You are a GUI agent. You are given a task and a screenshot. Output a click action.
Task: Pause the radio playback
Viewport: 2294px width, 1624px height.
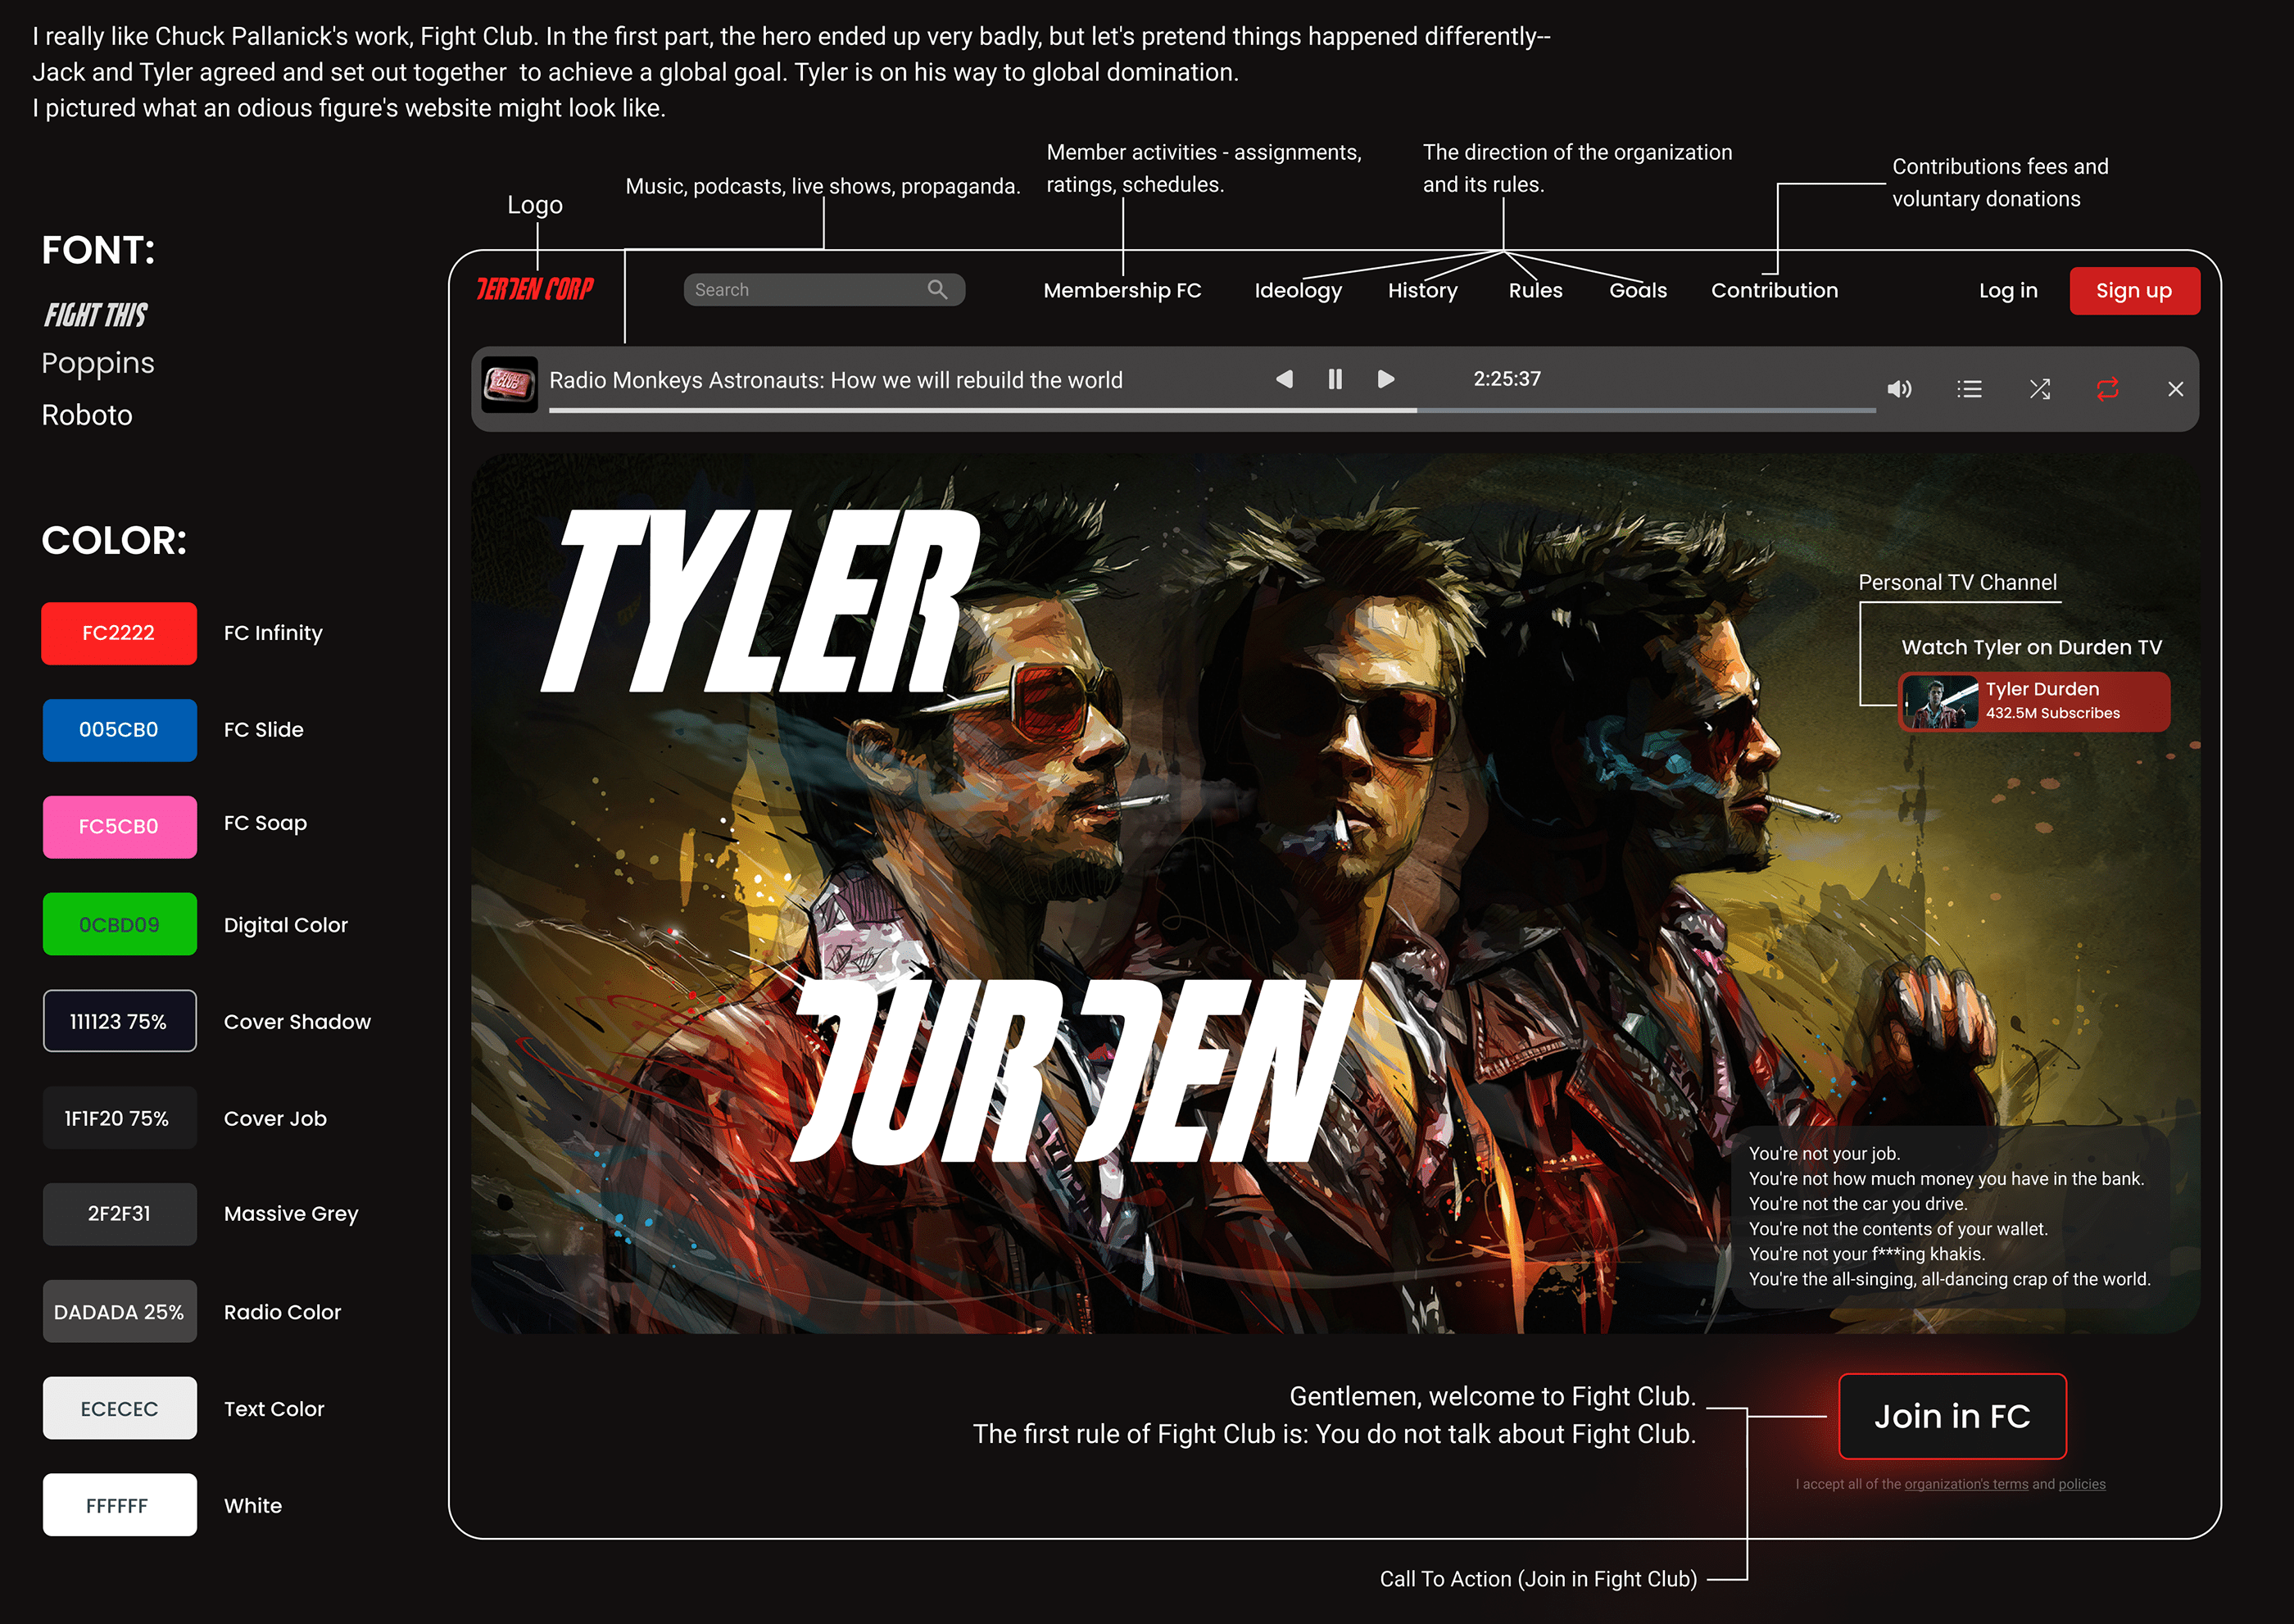click(1334, 379)
